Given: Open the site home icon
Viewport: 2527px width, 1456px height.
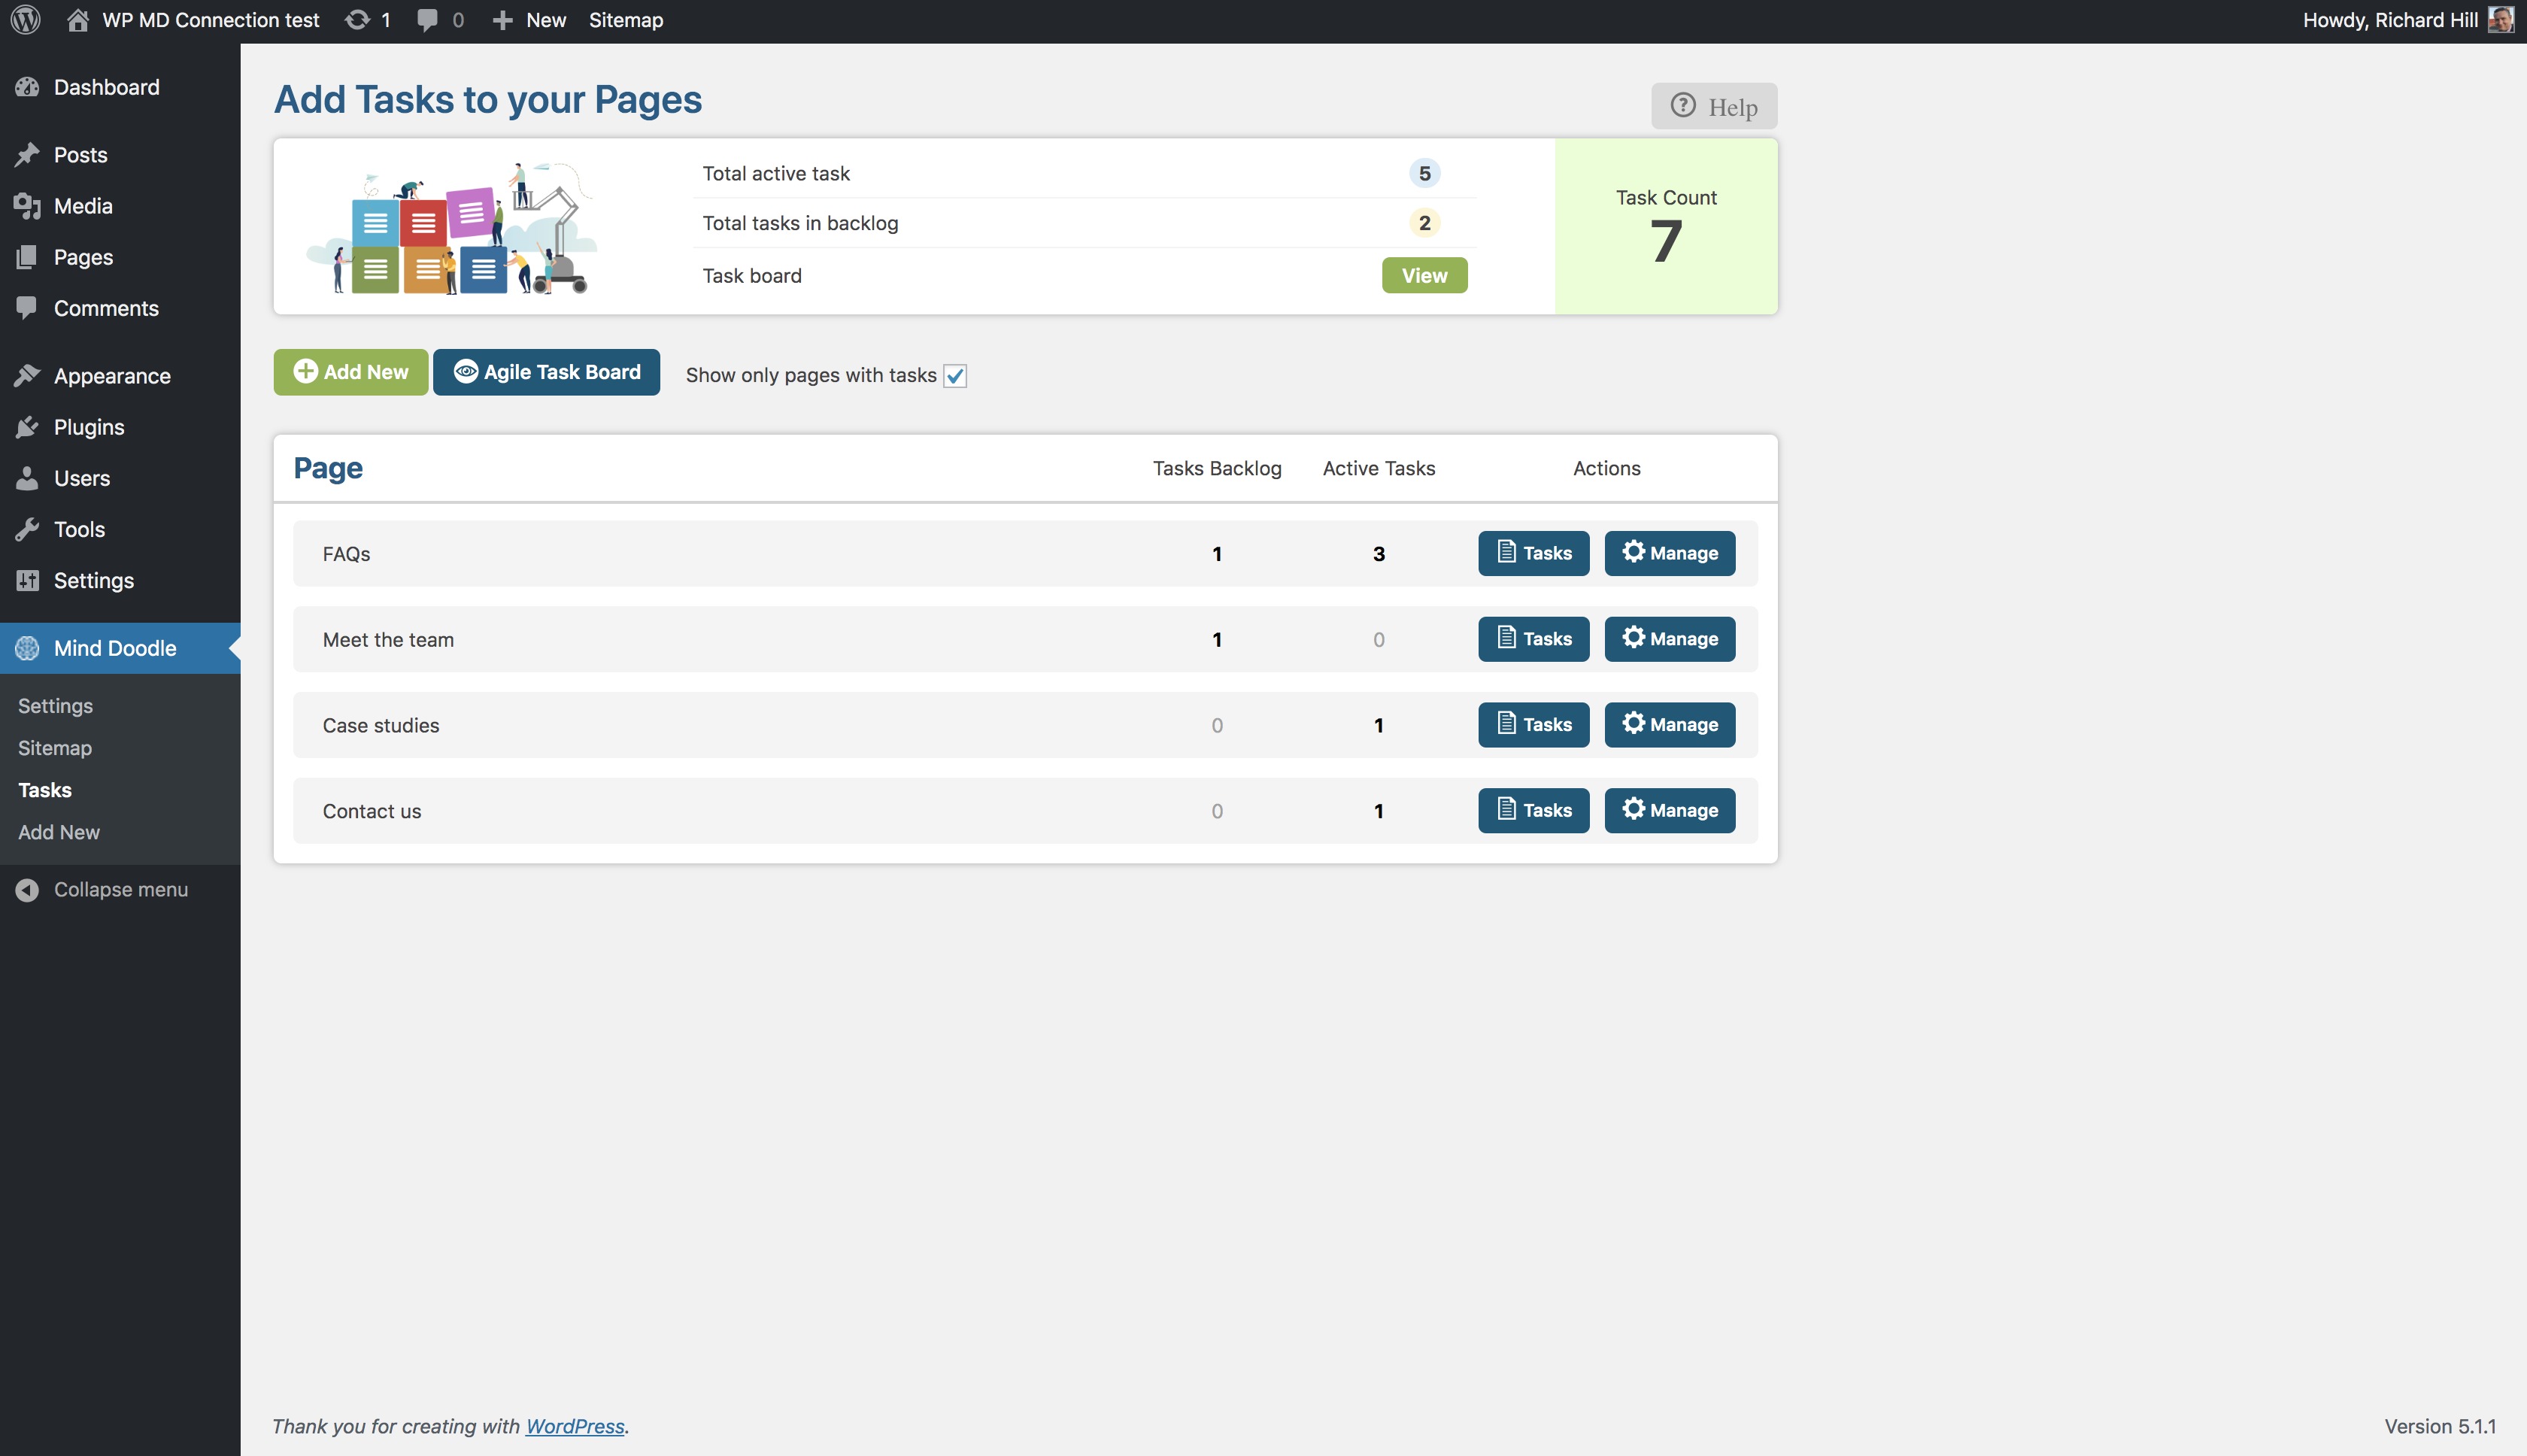Looking at the screenshot, I should 77,20.
